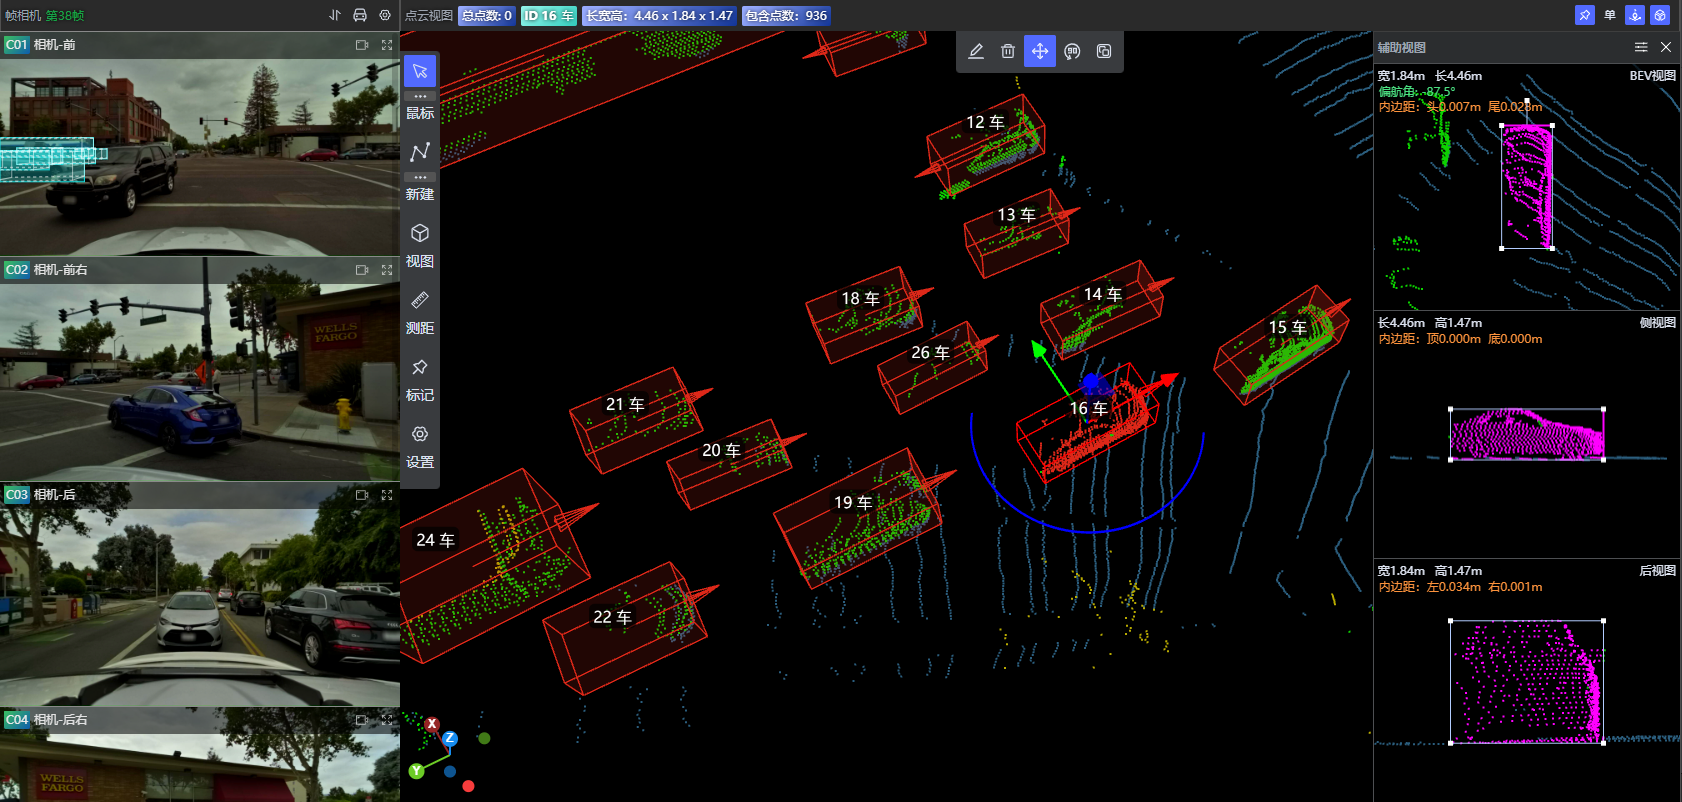Open auxiliary view (辅助视图) options sliders icon
Screen dimensions: 1682x802
(1641, 47)
